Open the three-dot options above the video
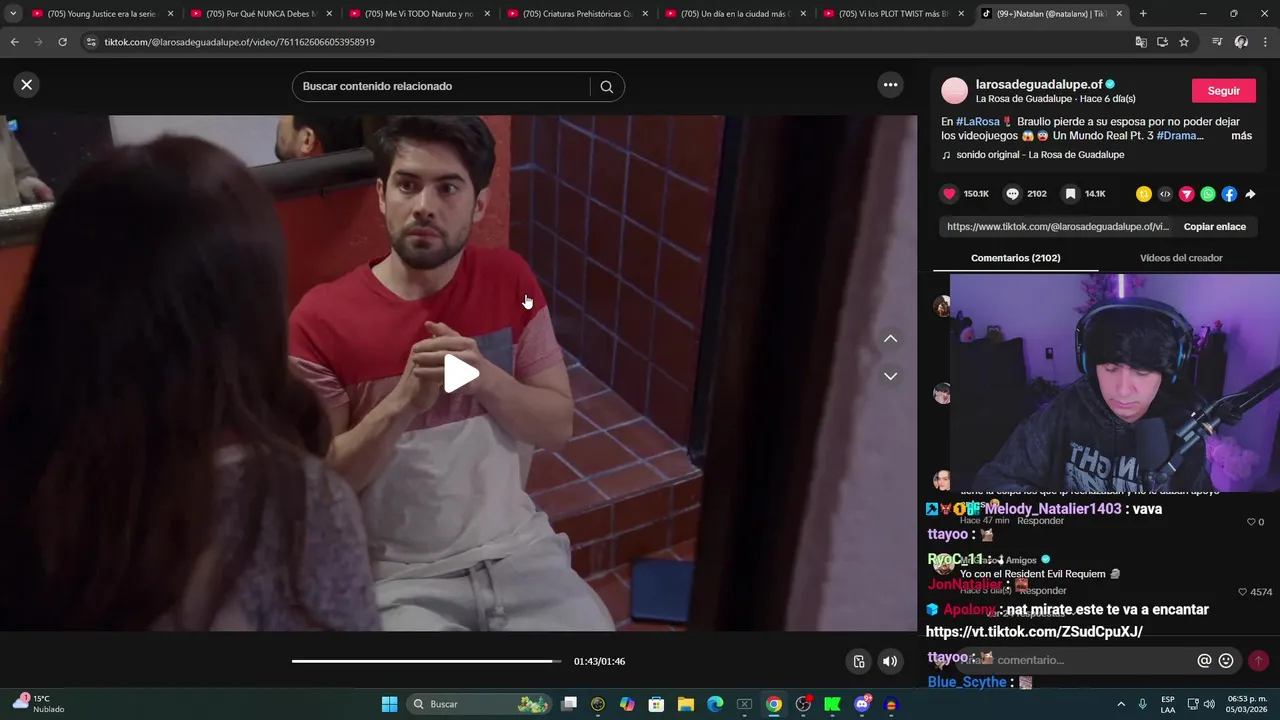The width and height of the screenshot is (1280, 720). (890, 85)
